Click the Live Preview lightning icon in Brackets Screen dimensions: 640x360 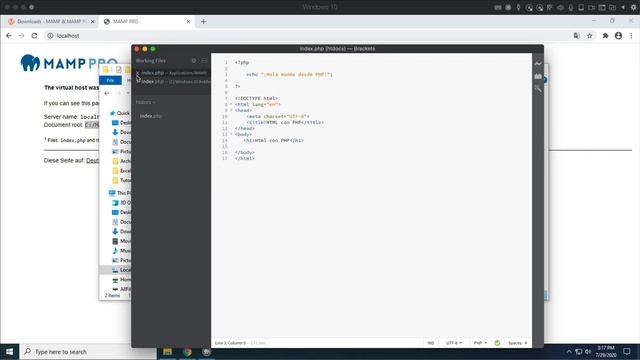(538, 64)
